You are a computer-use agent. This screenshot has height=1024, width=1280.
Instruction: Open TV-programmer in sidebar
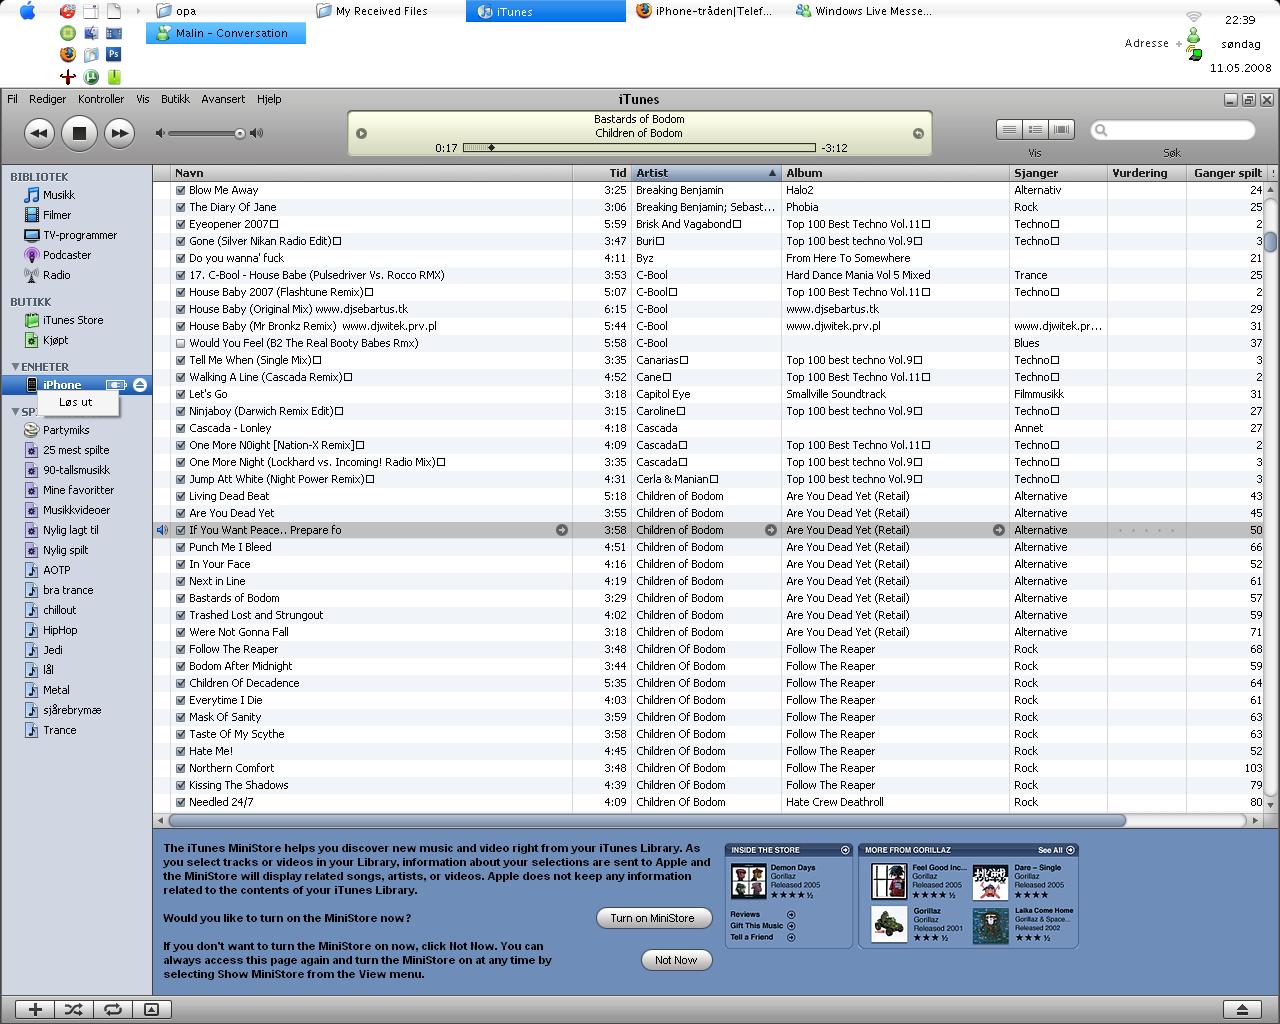[x=80, y=235]
